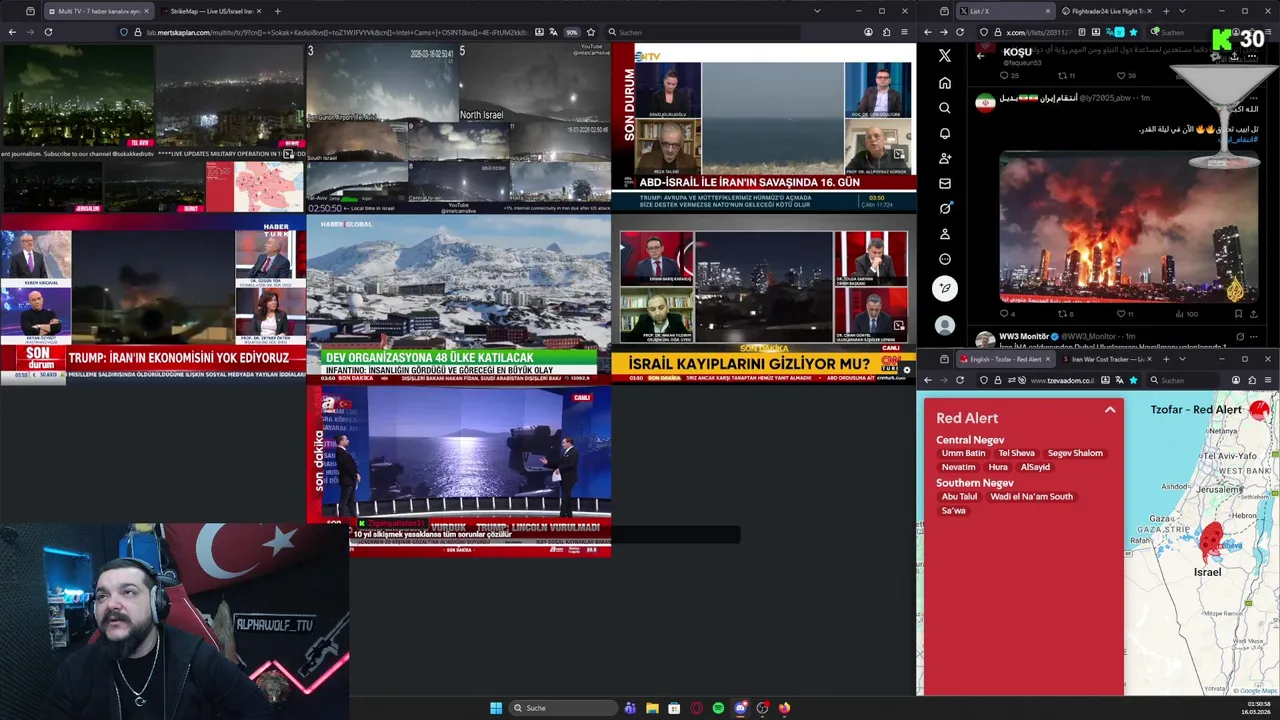This screenshot has width=1280, height=720.
Task: Click Abu Talul alert location chip
Action: pyautogui.click(x=959, y=496)
